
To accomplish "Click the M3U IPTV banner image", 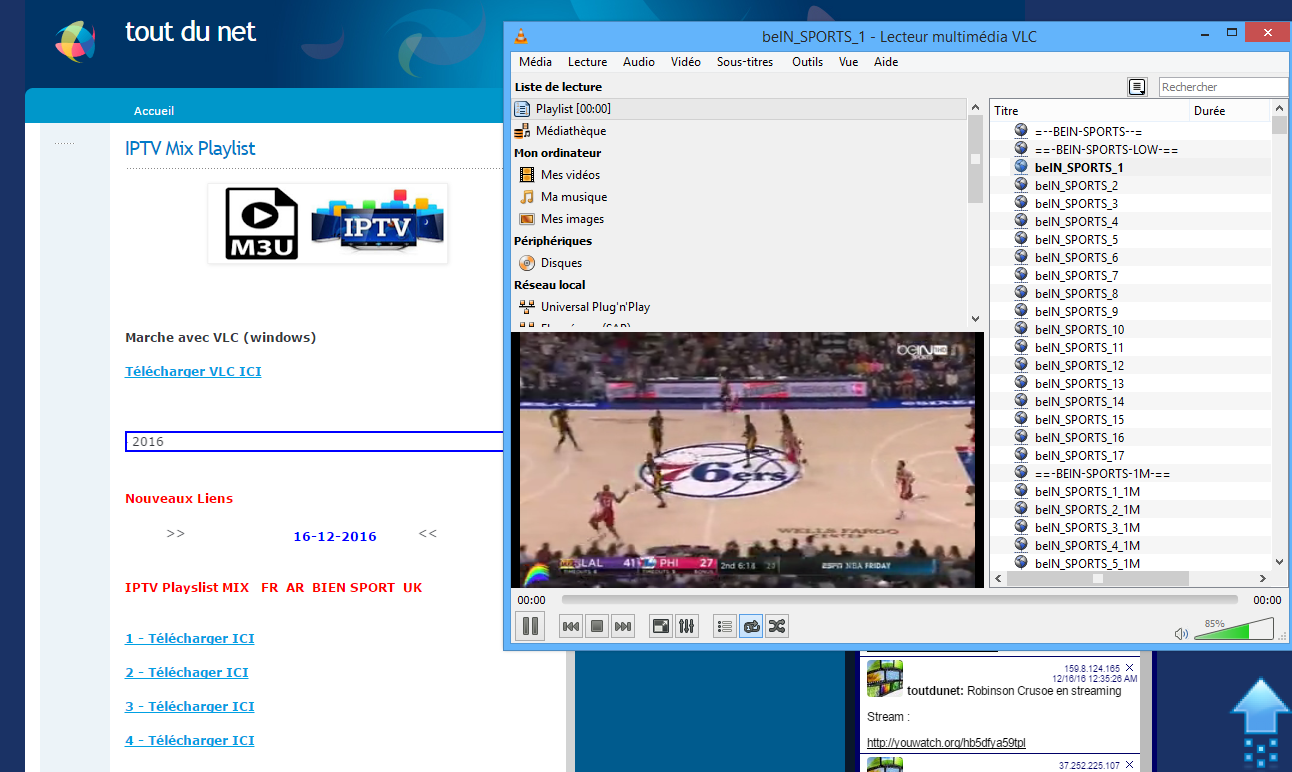I will coord(328,223).
